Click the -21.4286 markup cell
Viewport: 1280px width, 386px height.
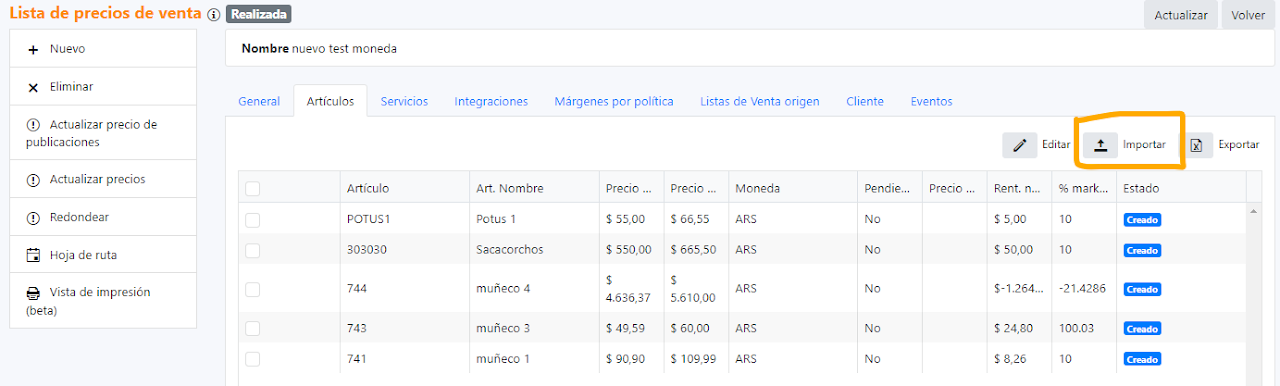pyautogui.click(x=1083, y=289)
